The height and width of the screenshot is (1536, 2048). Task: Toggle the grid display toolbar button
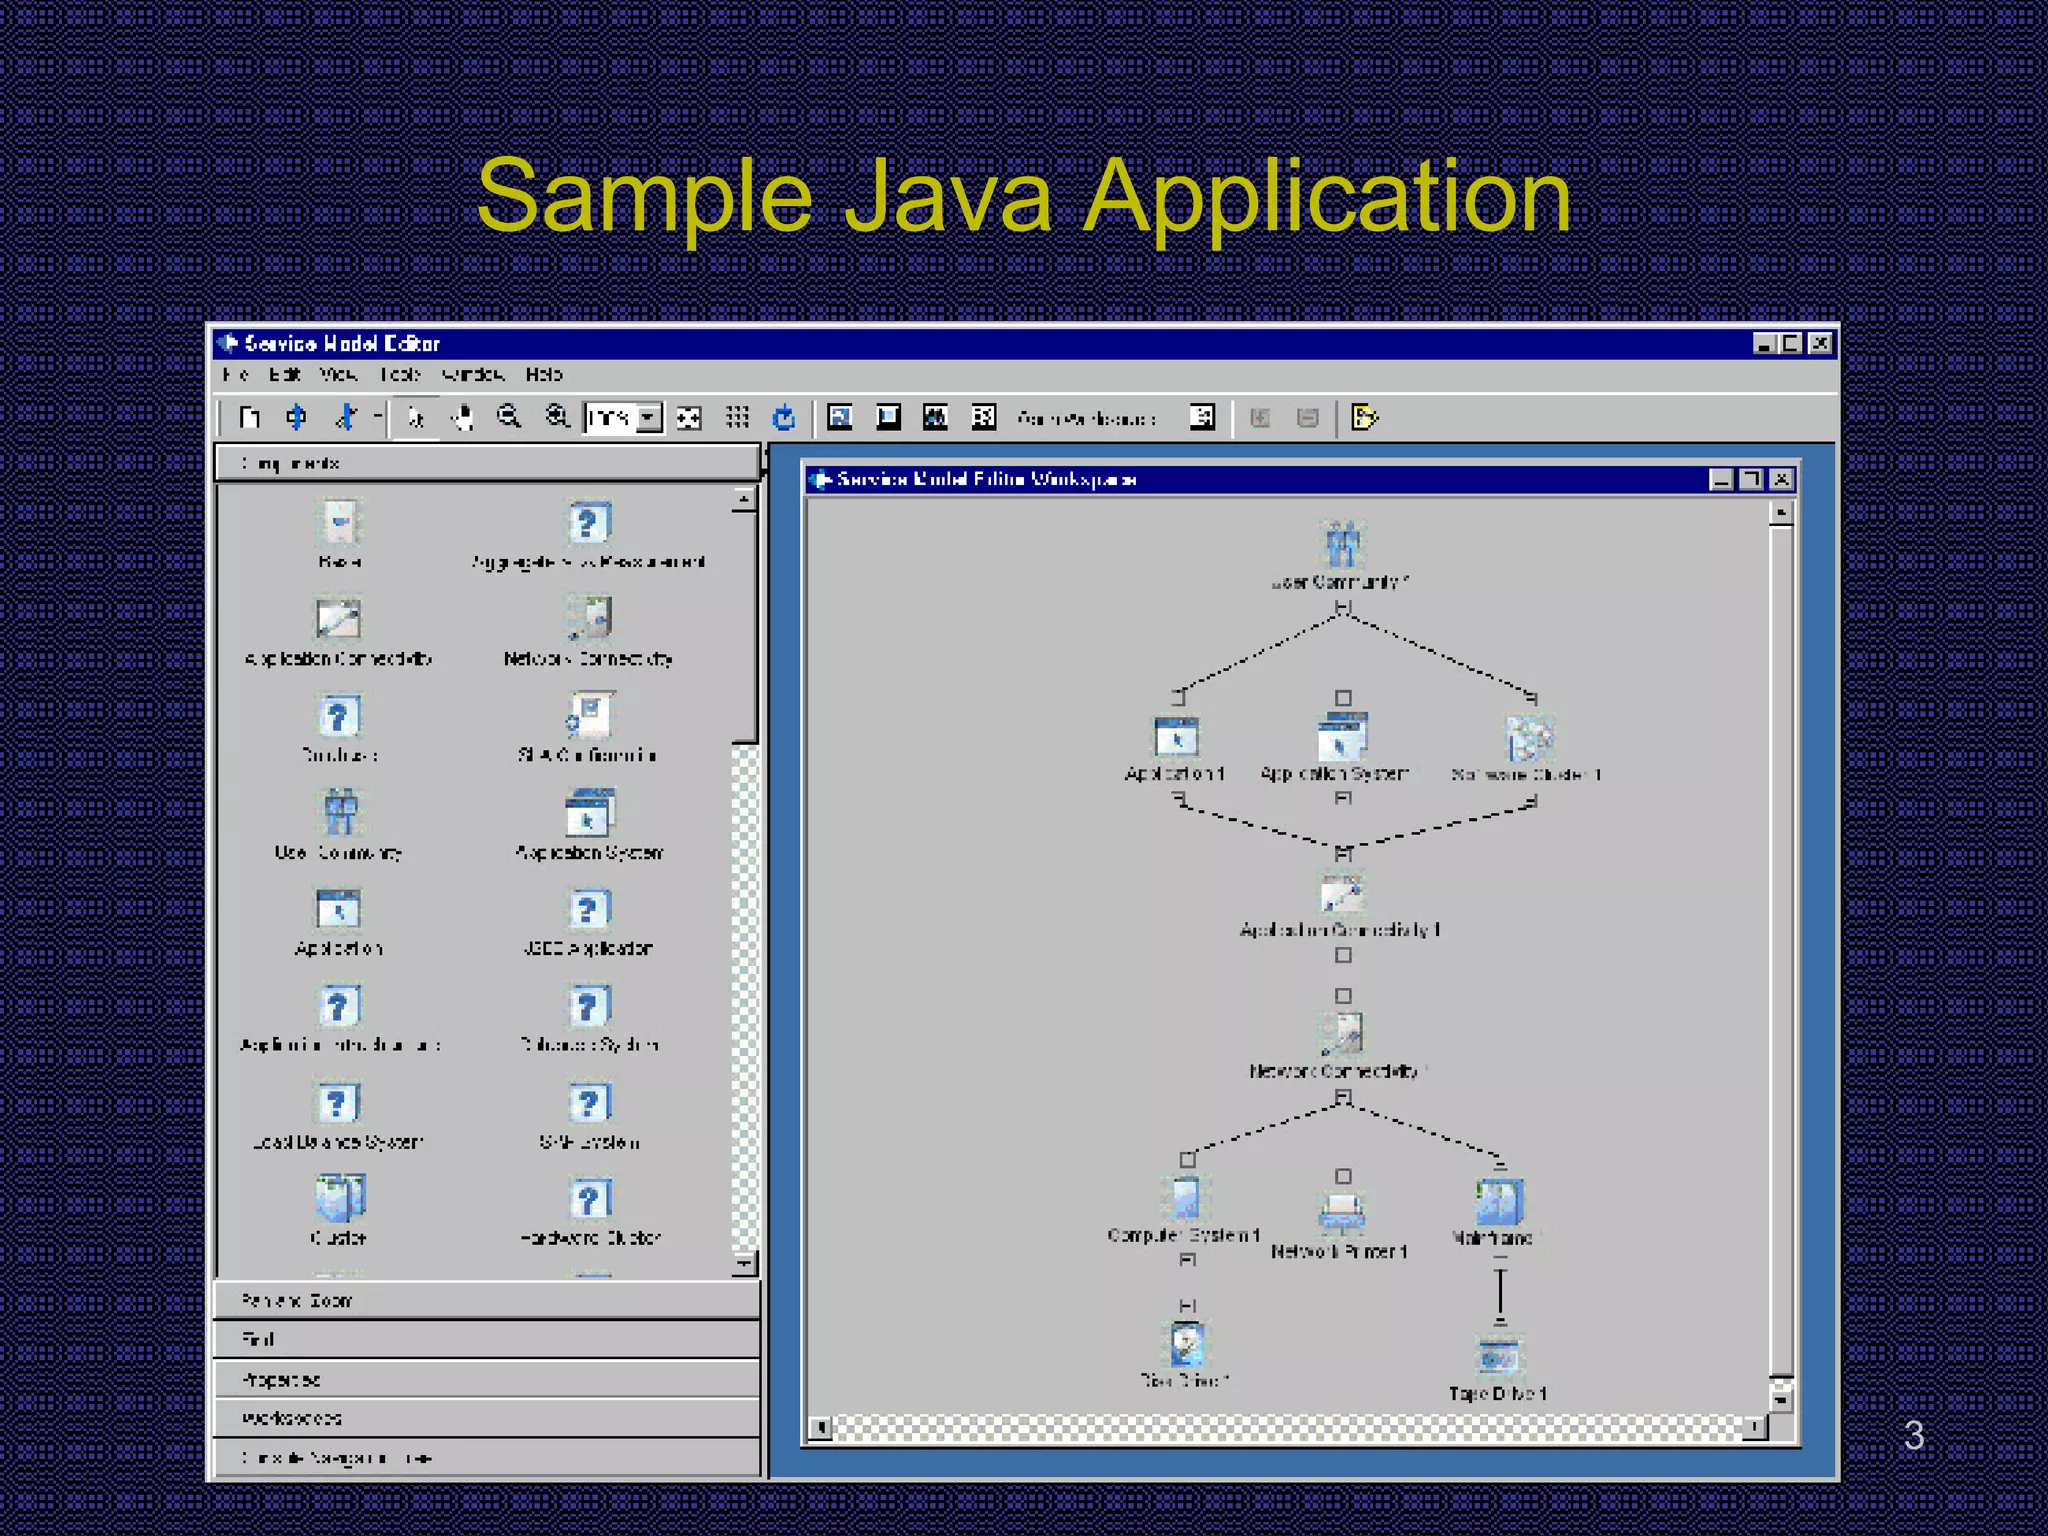pyautogui.click(x=737, y=417)
